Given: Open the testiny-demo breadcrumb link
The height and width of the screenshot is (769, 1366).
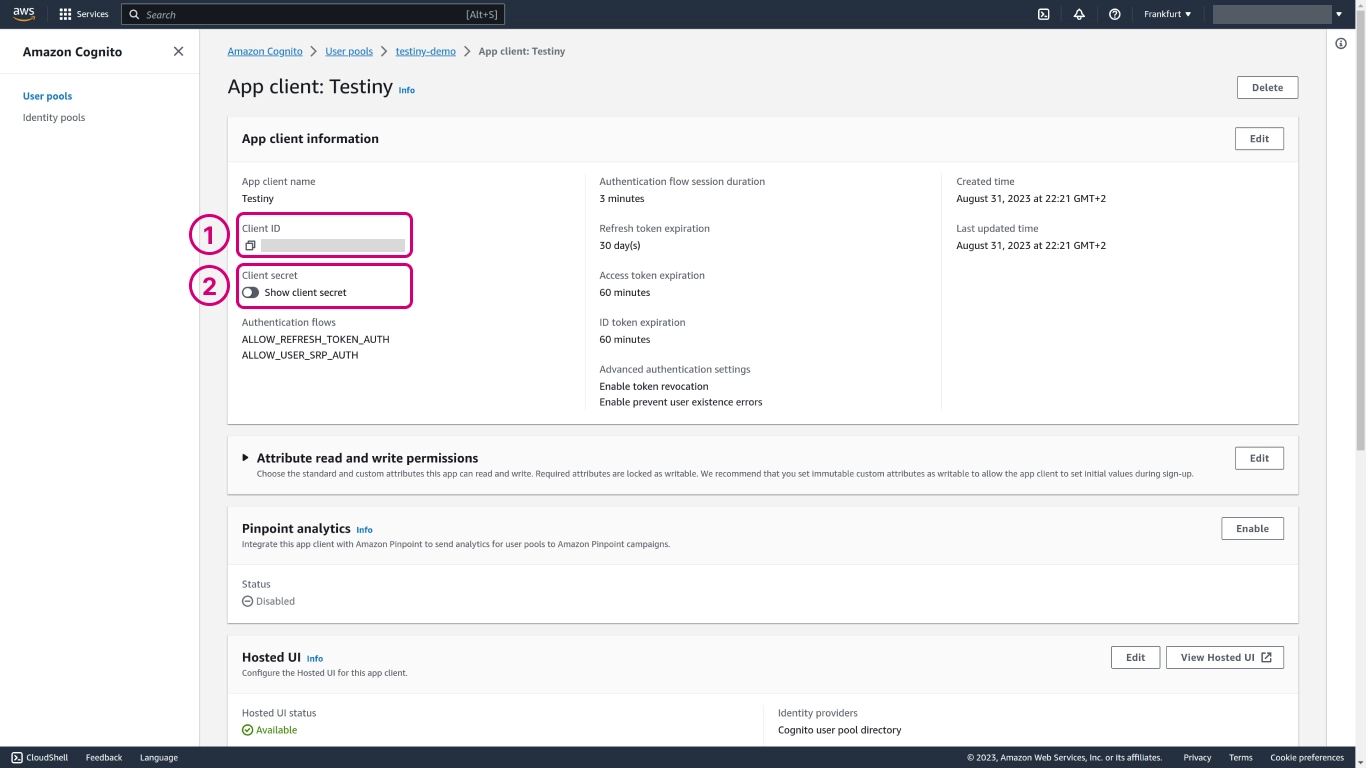Looking at the screenshot, I should coord(425,52).
